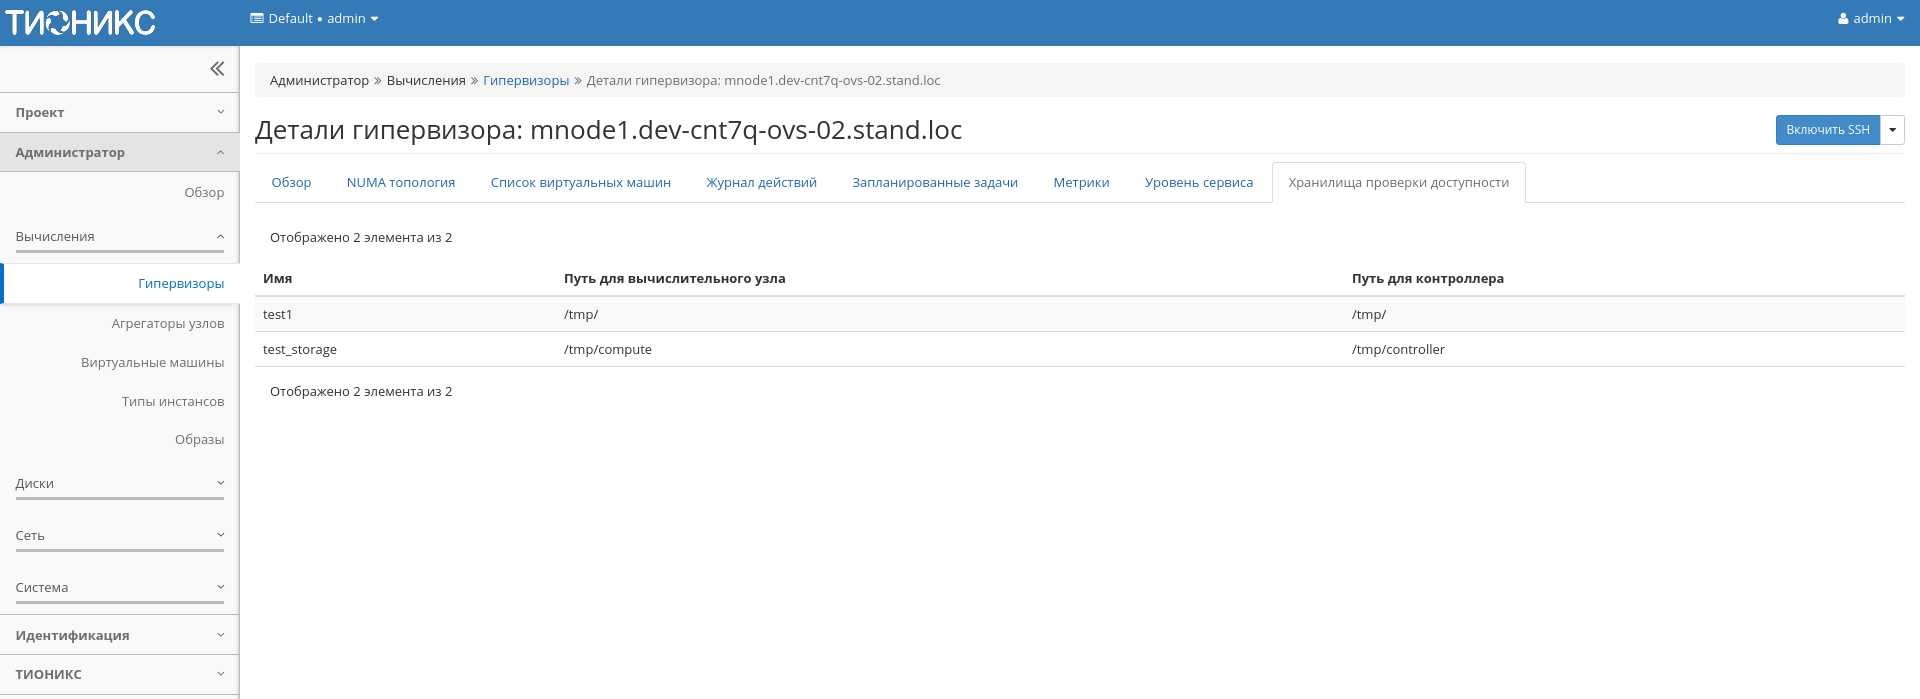
Task: Switch to the Обзор tab
Action: point(291,183)
